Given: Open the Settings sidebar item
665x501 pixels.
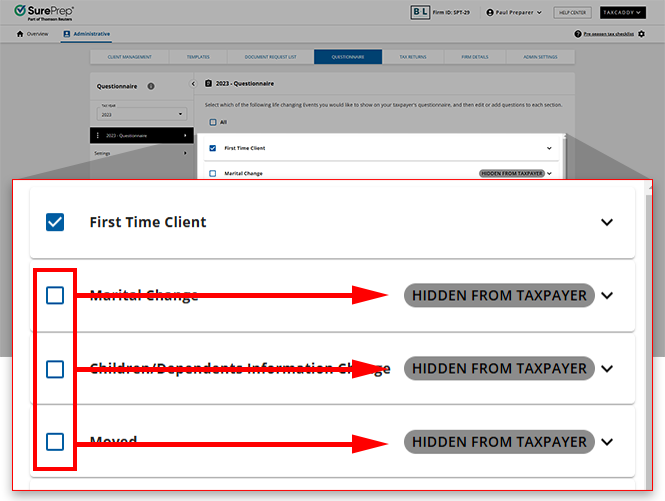Looking at the screenshot, I should pos(142,153).
